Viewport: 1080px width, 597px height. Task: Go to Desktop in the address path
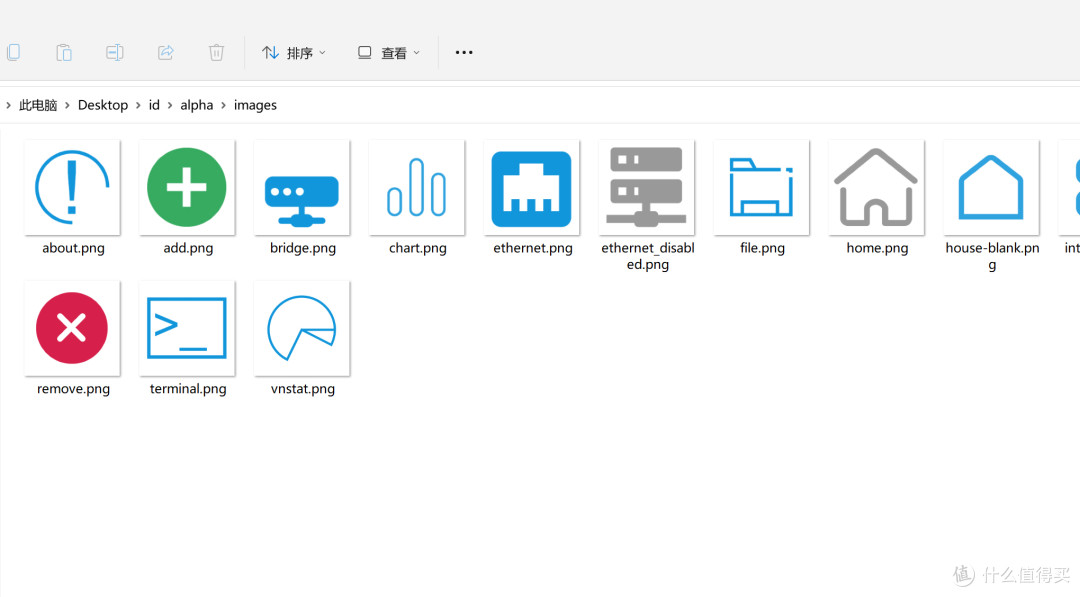pyautogui.click(x=103, y=105)
